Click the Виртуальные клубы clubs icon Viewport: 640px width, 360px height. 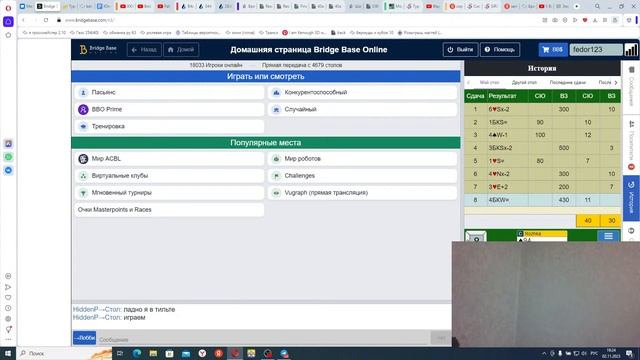(x=83, y=176)
